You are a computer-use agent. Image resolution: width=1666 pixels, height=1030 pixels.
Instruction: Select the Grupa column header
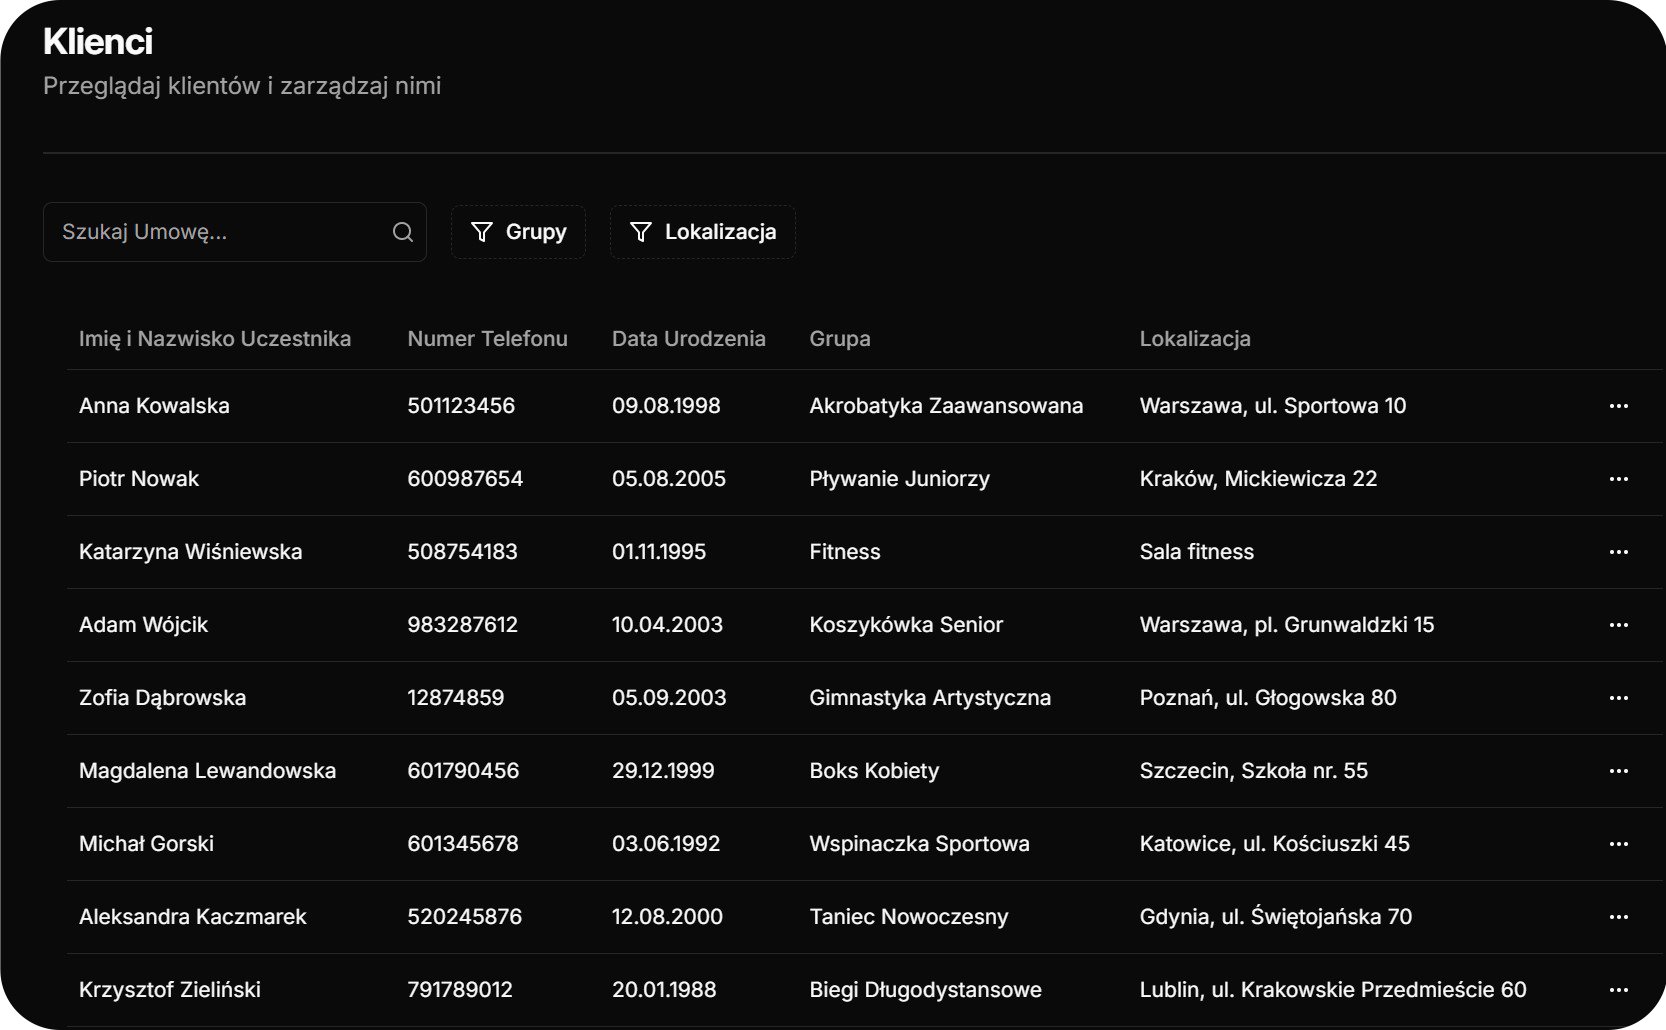[x=839, y=339]
